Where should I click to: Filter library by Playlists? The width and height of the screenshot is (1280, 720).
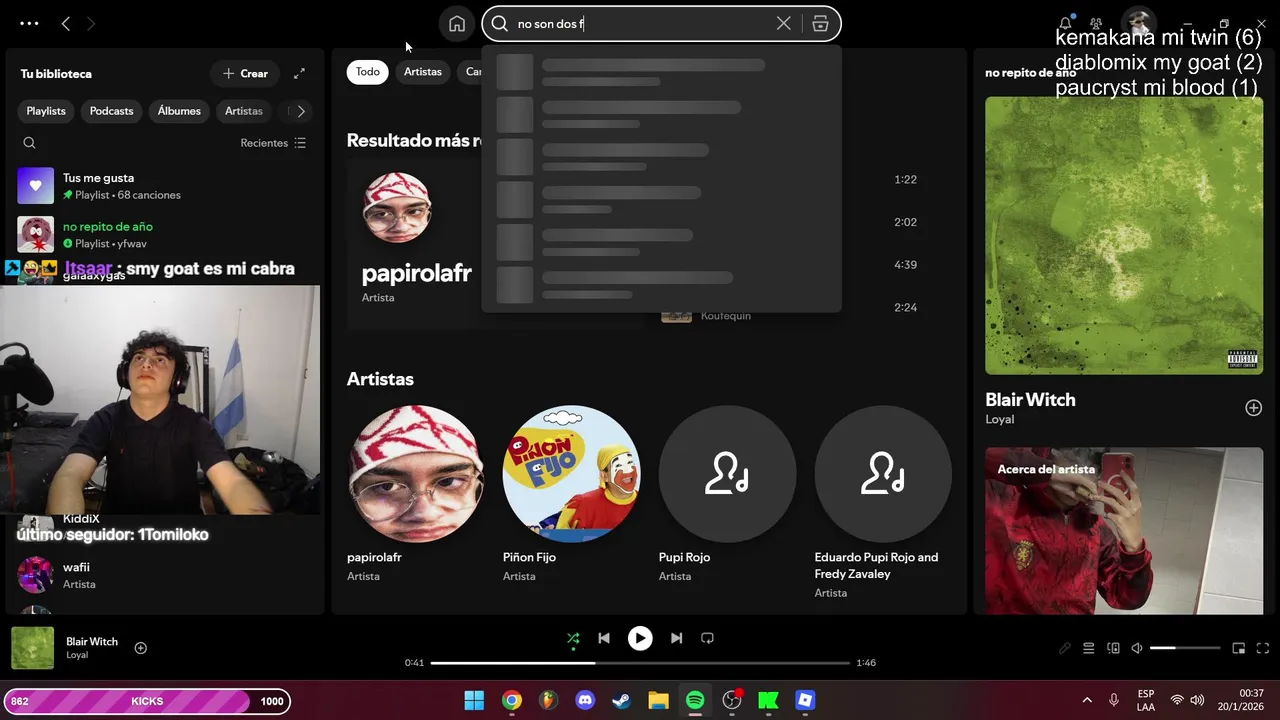coord(46,111)
